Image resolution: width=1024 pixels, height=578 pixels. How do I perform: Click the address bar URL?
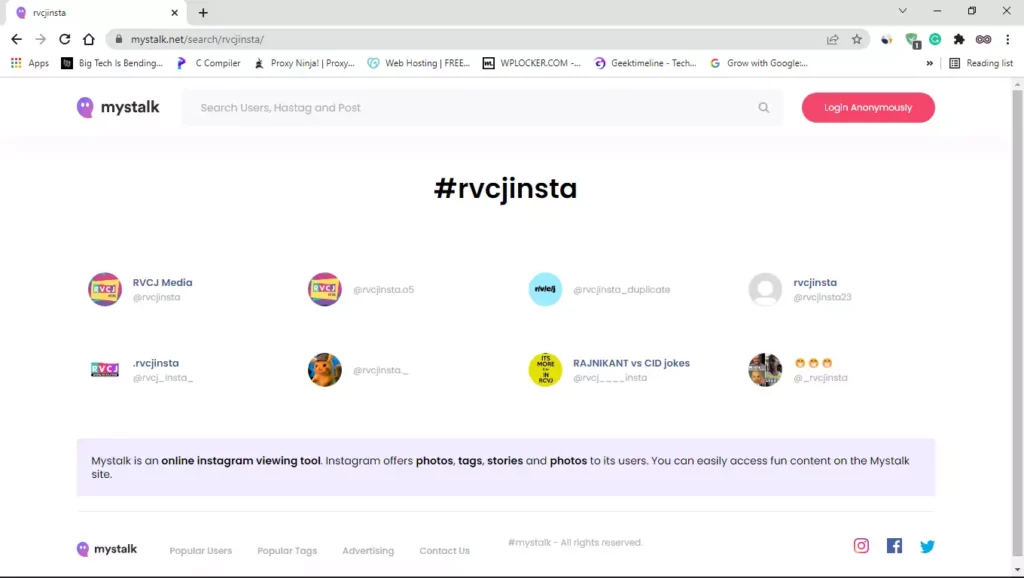[197, 39]
